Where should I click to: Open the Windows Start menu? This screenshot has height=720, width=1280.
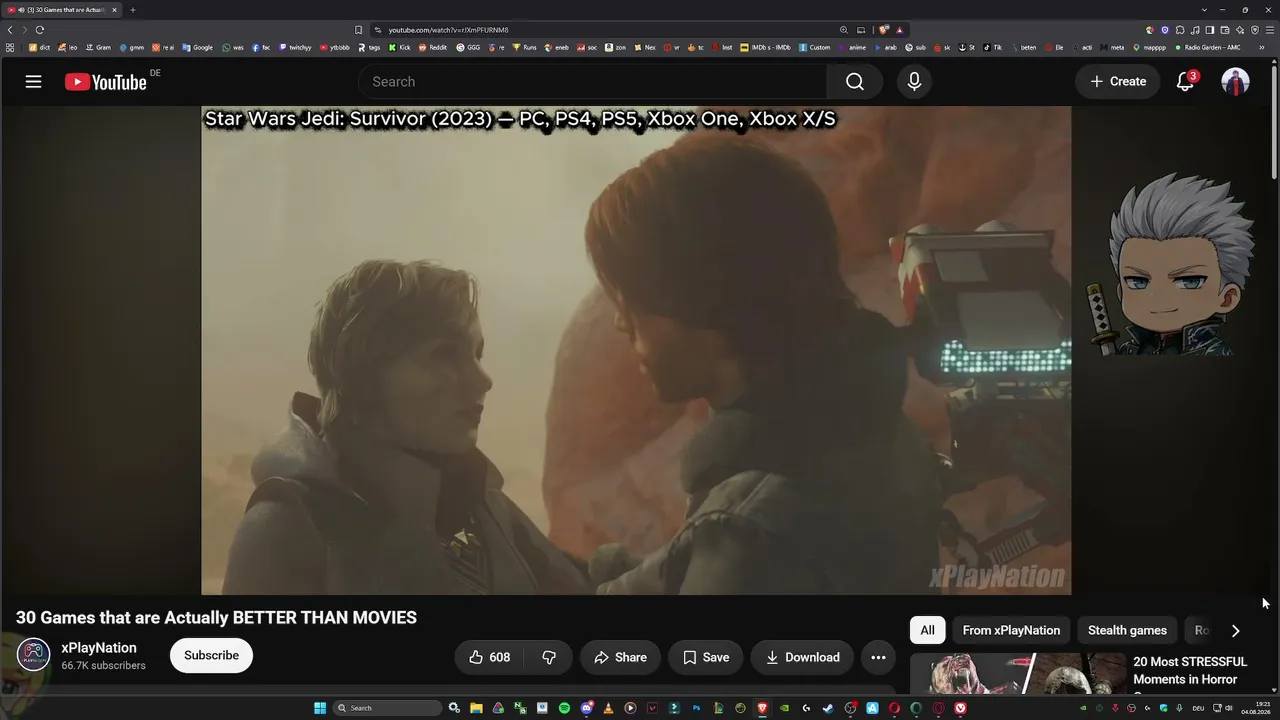(x=320, y=708)
